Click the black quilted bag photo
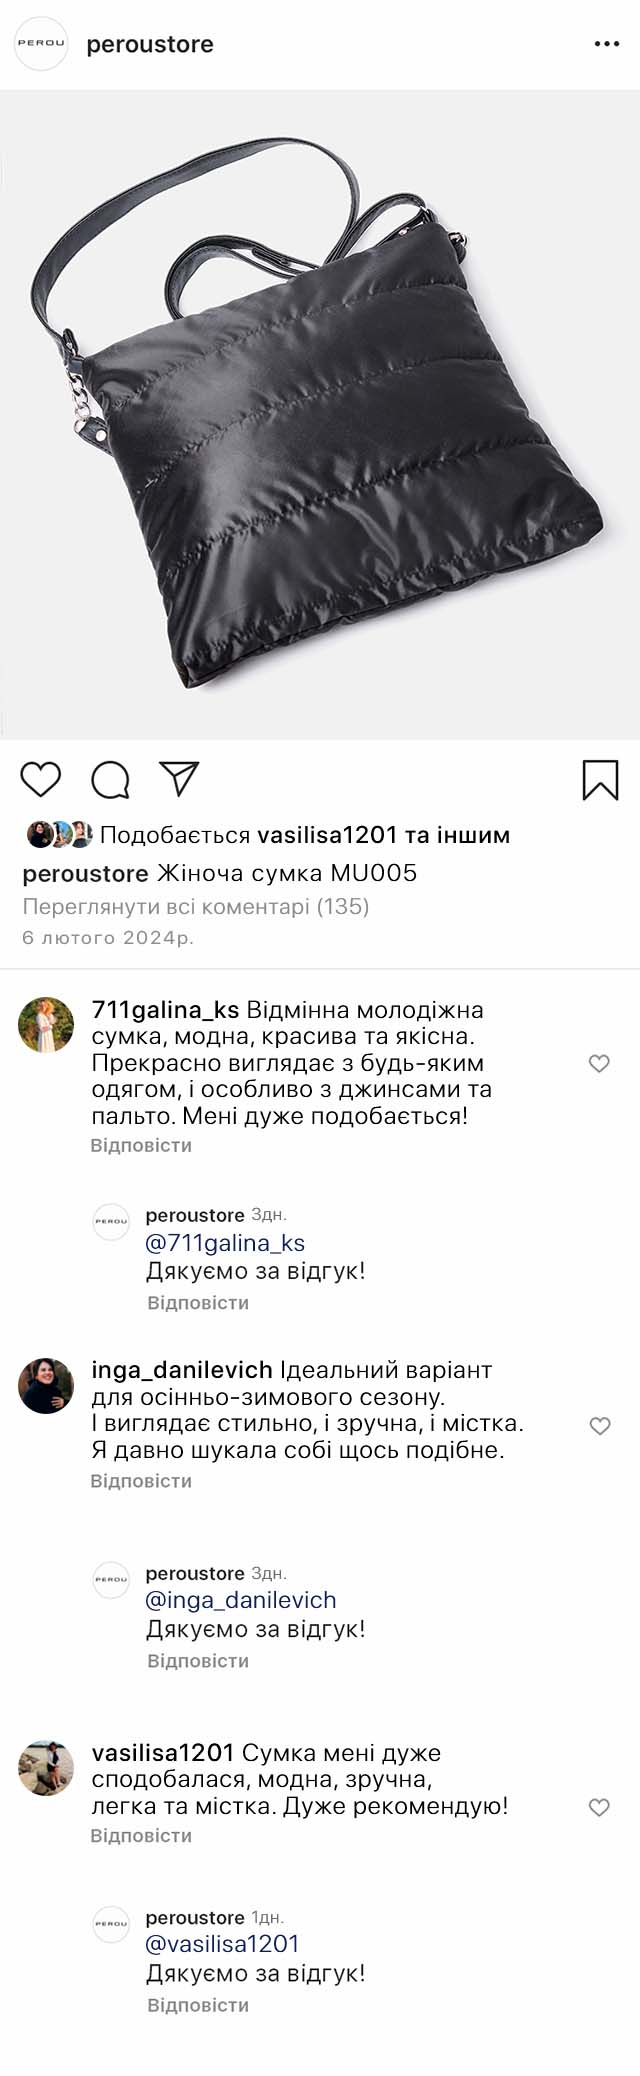Image resolution: width=640 pixels, height=2076 pixels. [320, 415]
